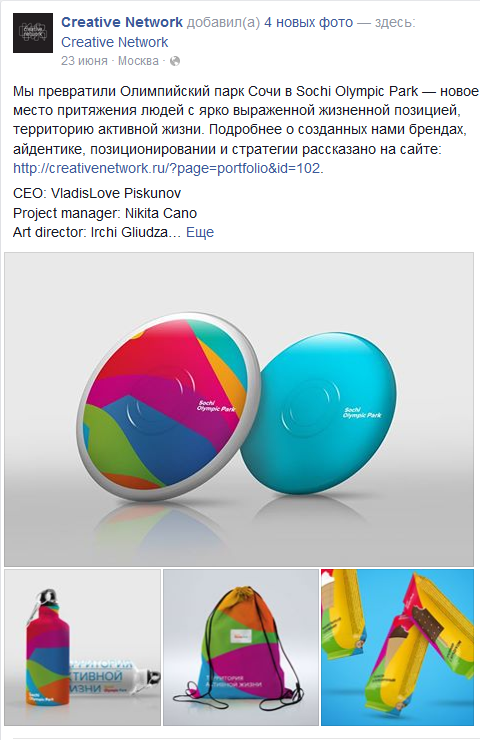Open the creativenetwork.ru portfolio URL
480x740 pixels.
tap(167, 168)
